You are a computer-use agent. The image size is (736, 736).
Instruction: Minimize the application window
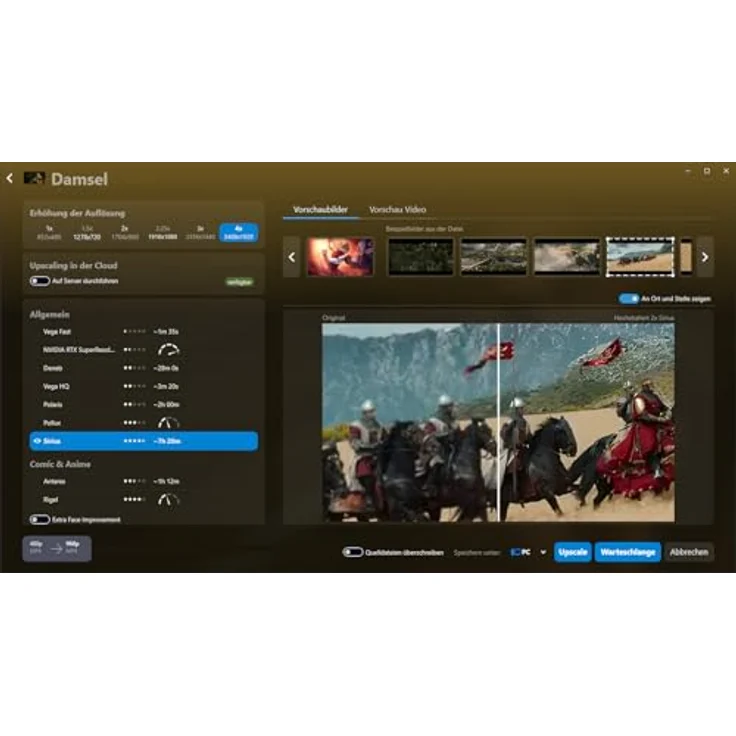688,171
